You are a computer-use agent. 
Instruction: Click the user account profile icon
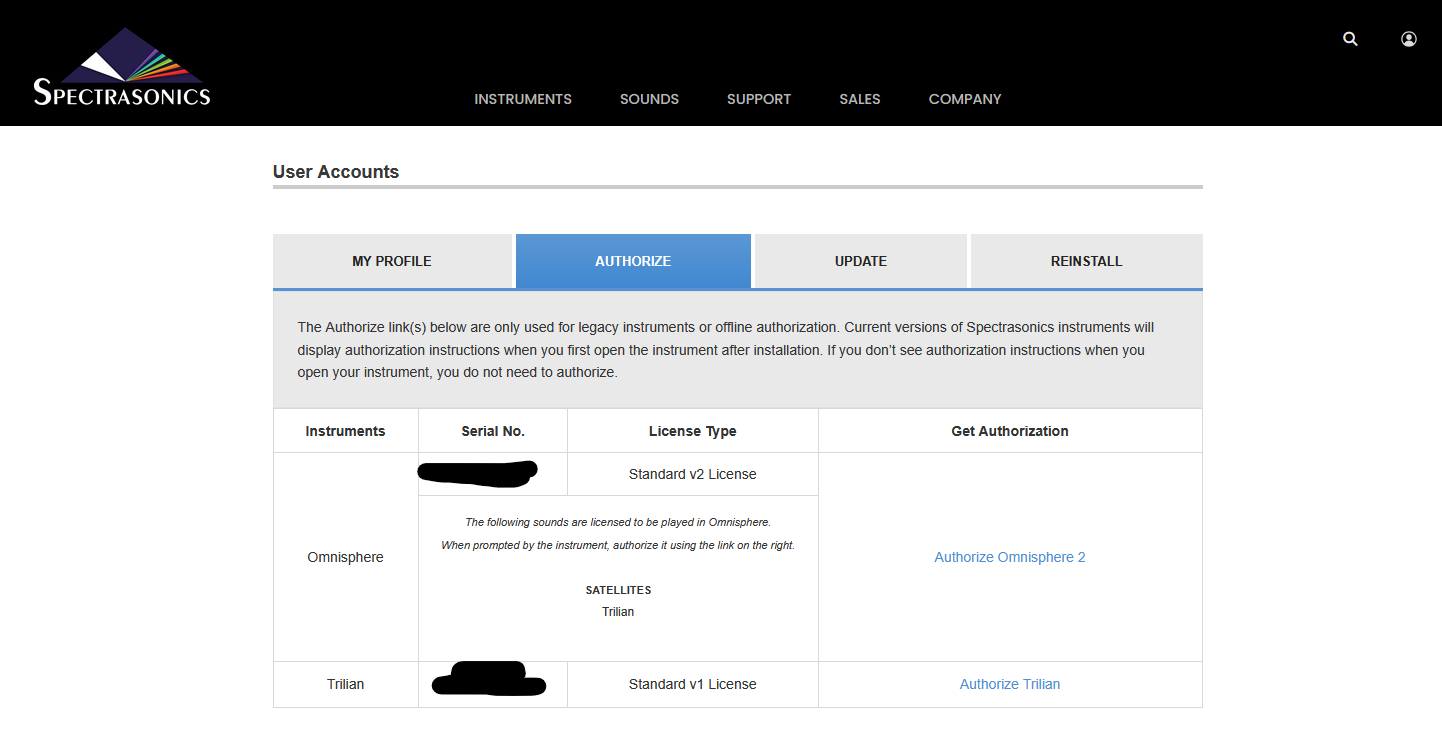pyautogui.click(x=1408, y=39)
